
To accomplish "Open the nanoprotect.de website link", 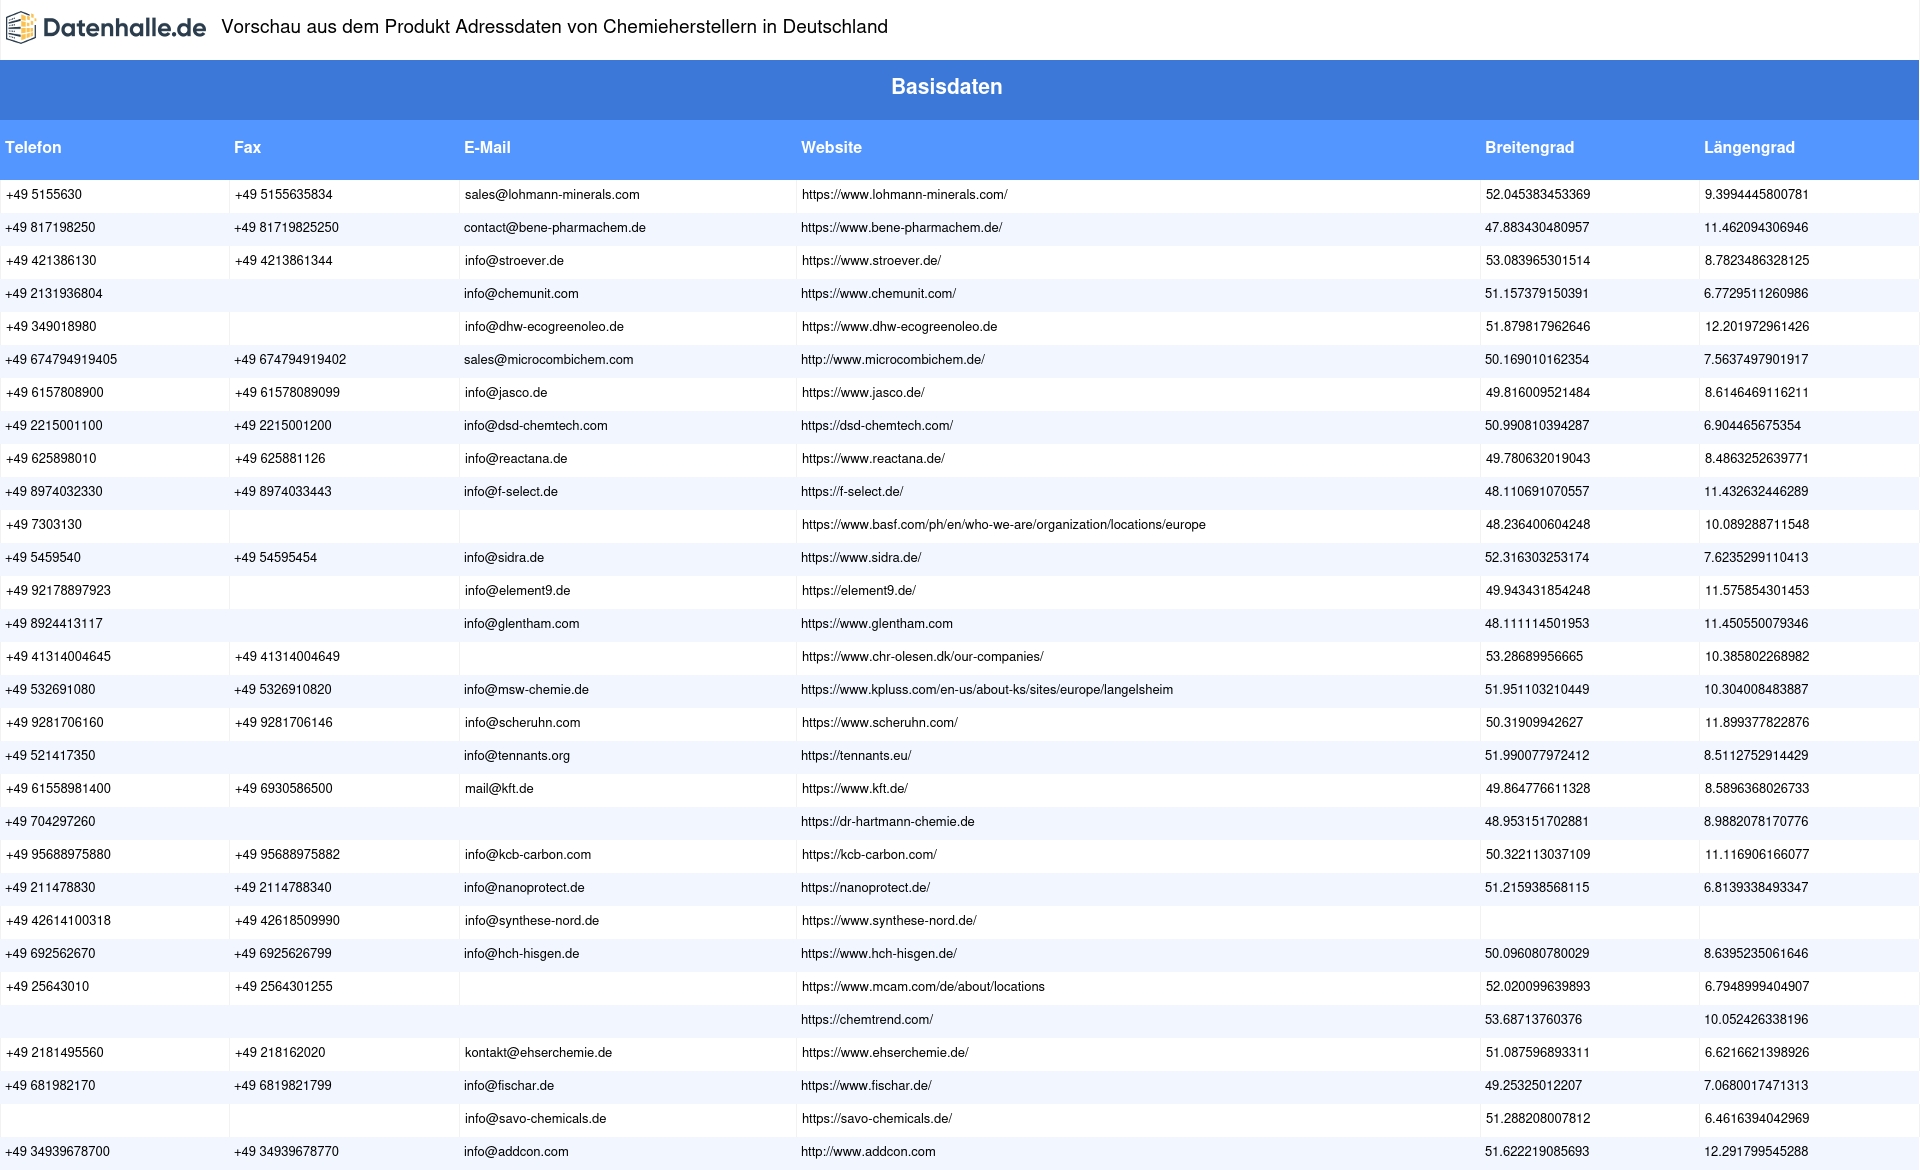I will pos(865,888).
